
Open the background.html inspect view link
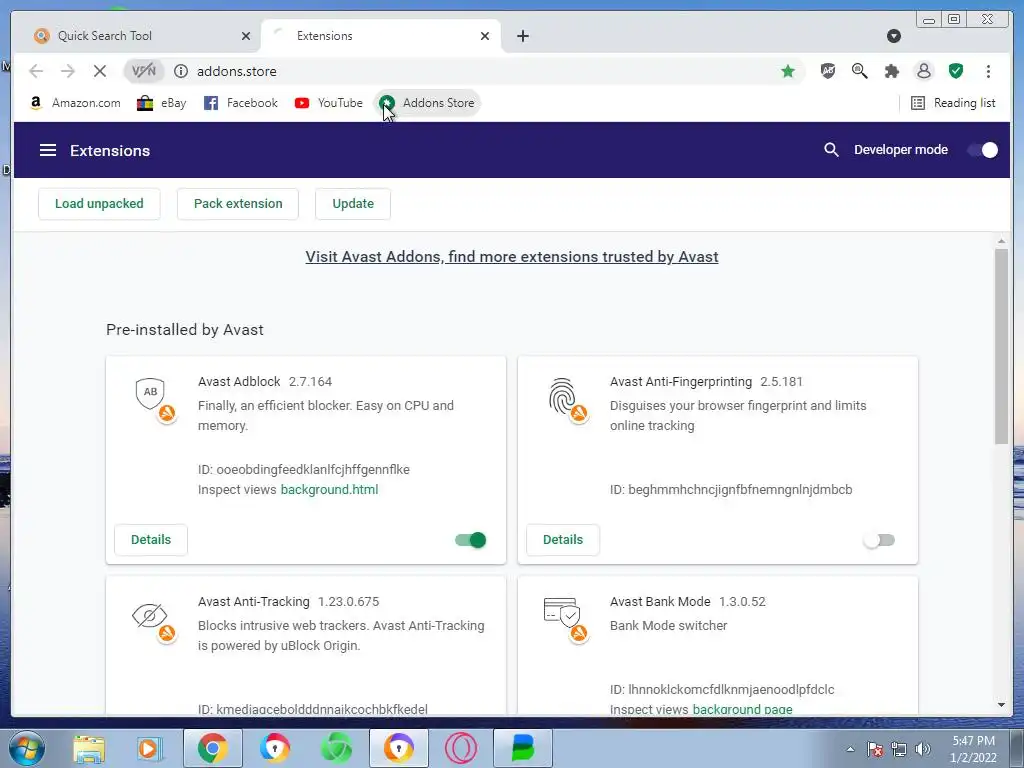pyautogui.click(x=329, y=490)
